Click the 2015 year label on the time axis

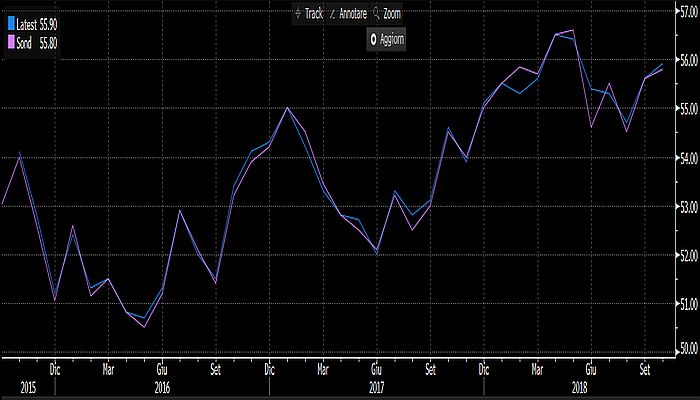(x=27, y=385)
